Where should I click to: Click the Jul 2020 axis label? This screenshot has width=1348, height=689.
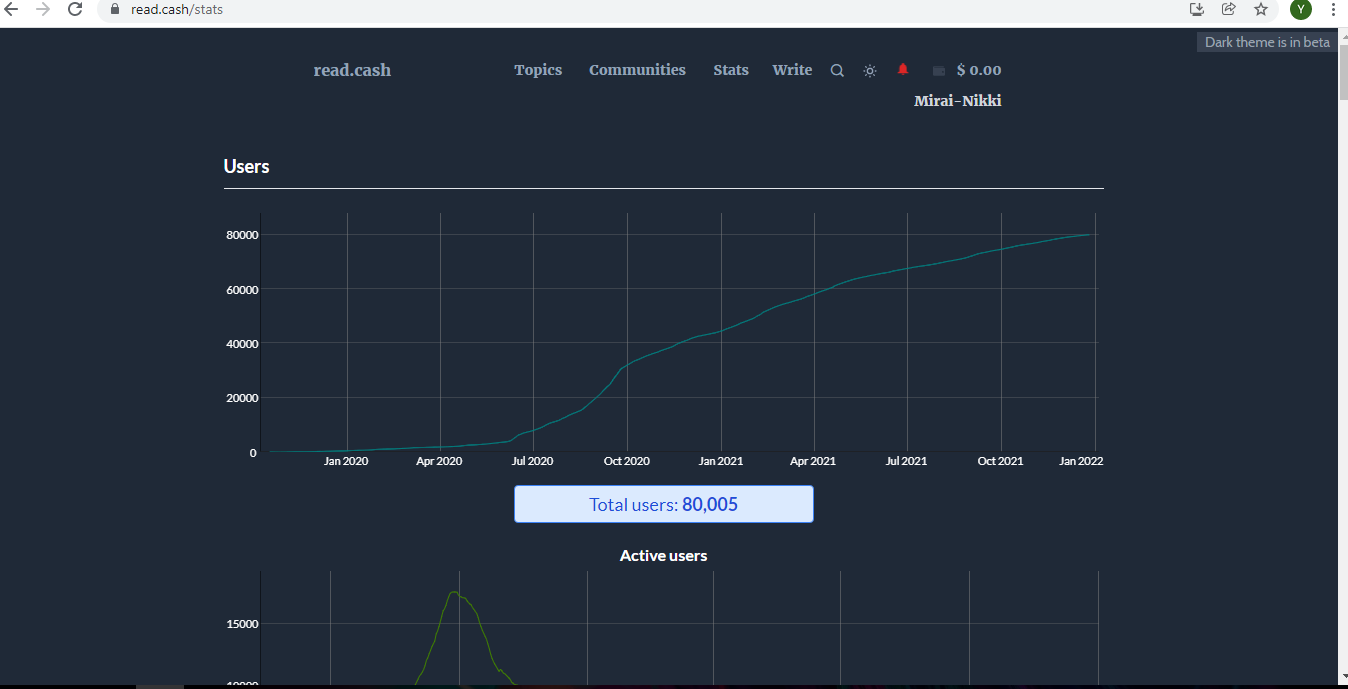coord(533,461)
